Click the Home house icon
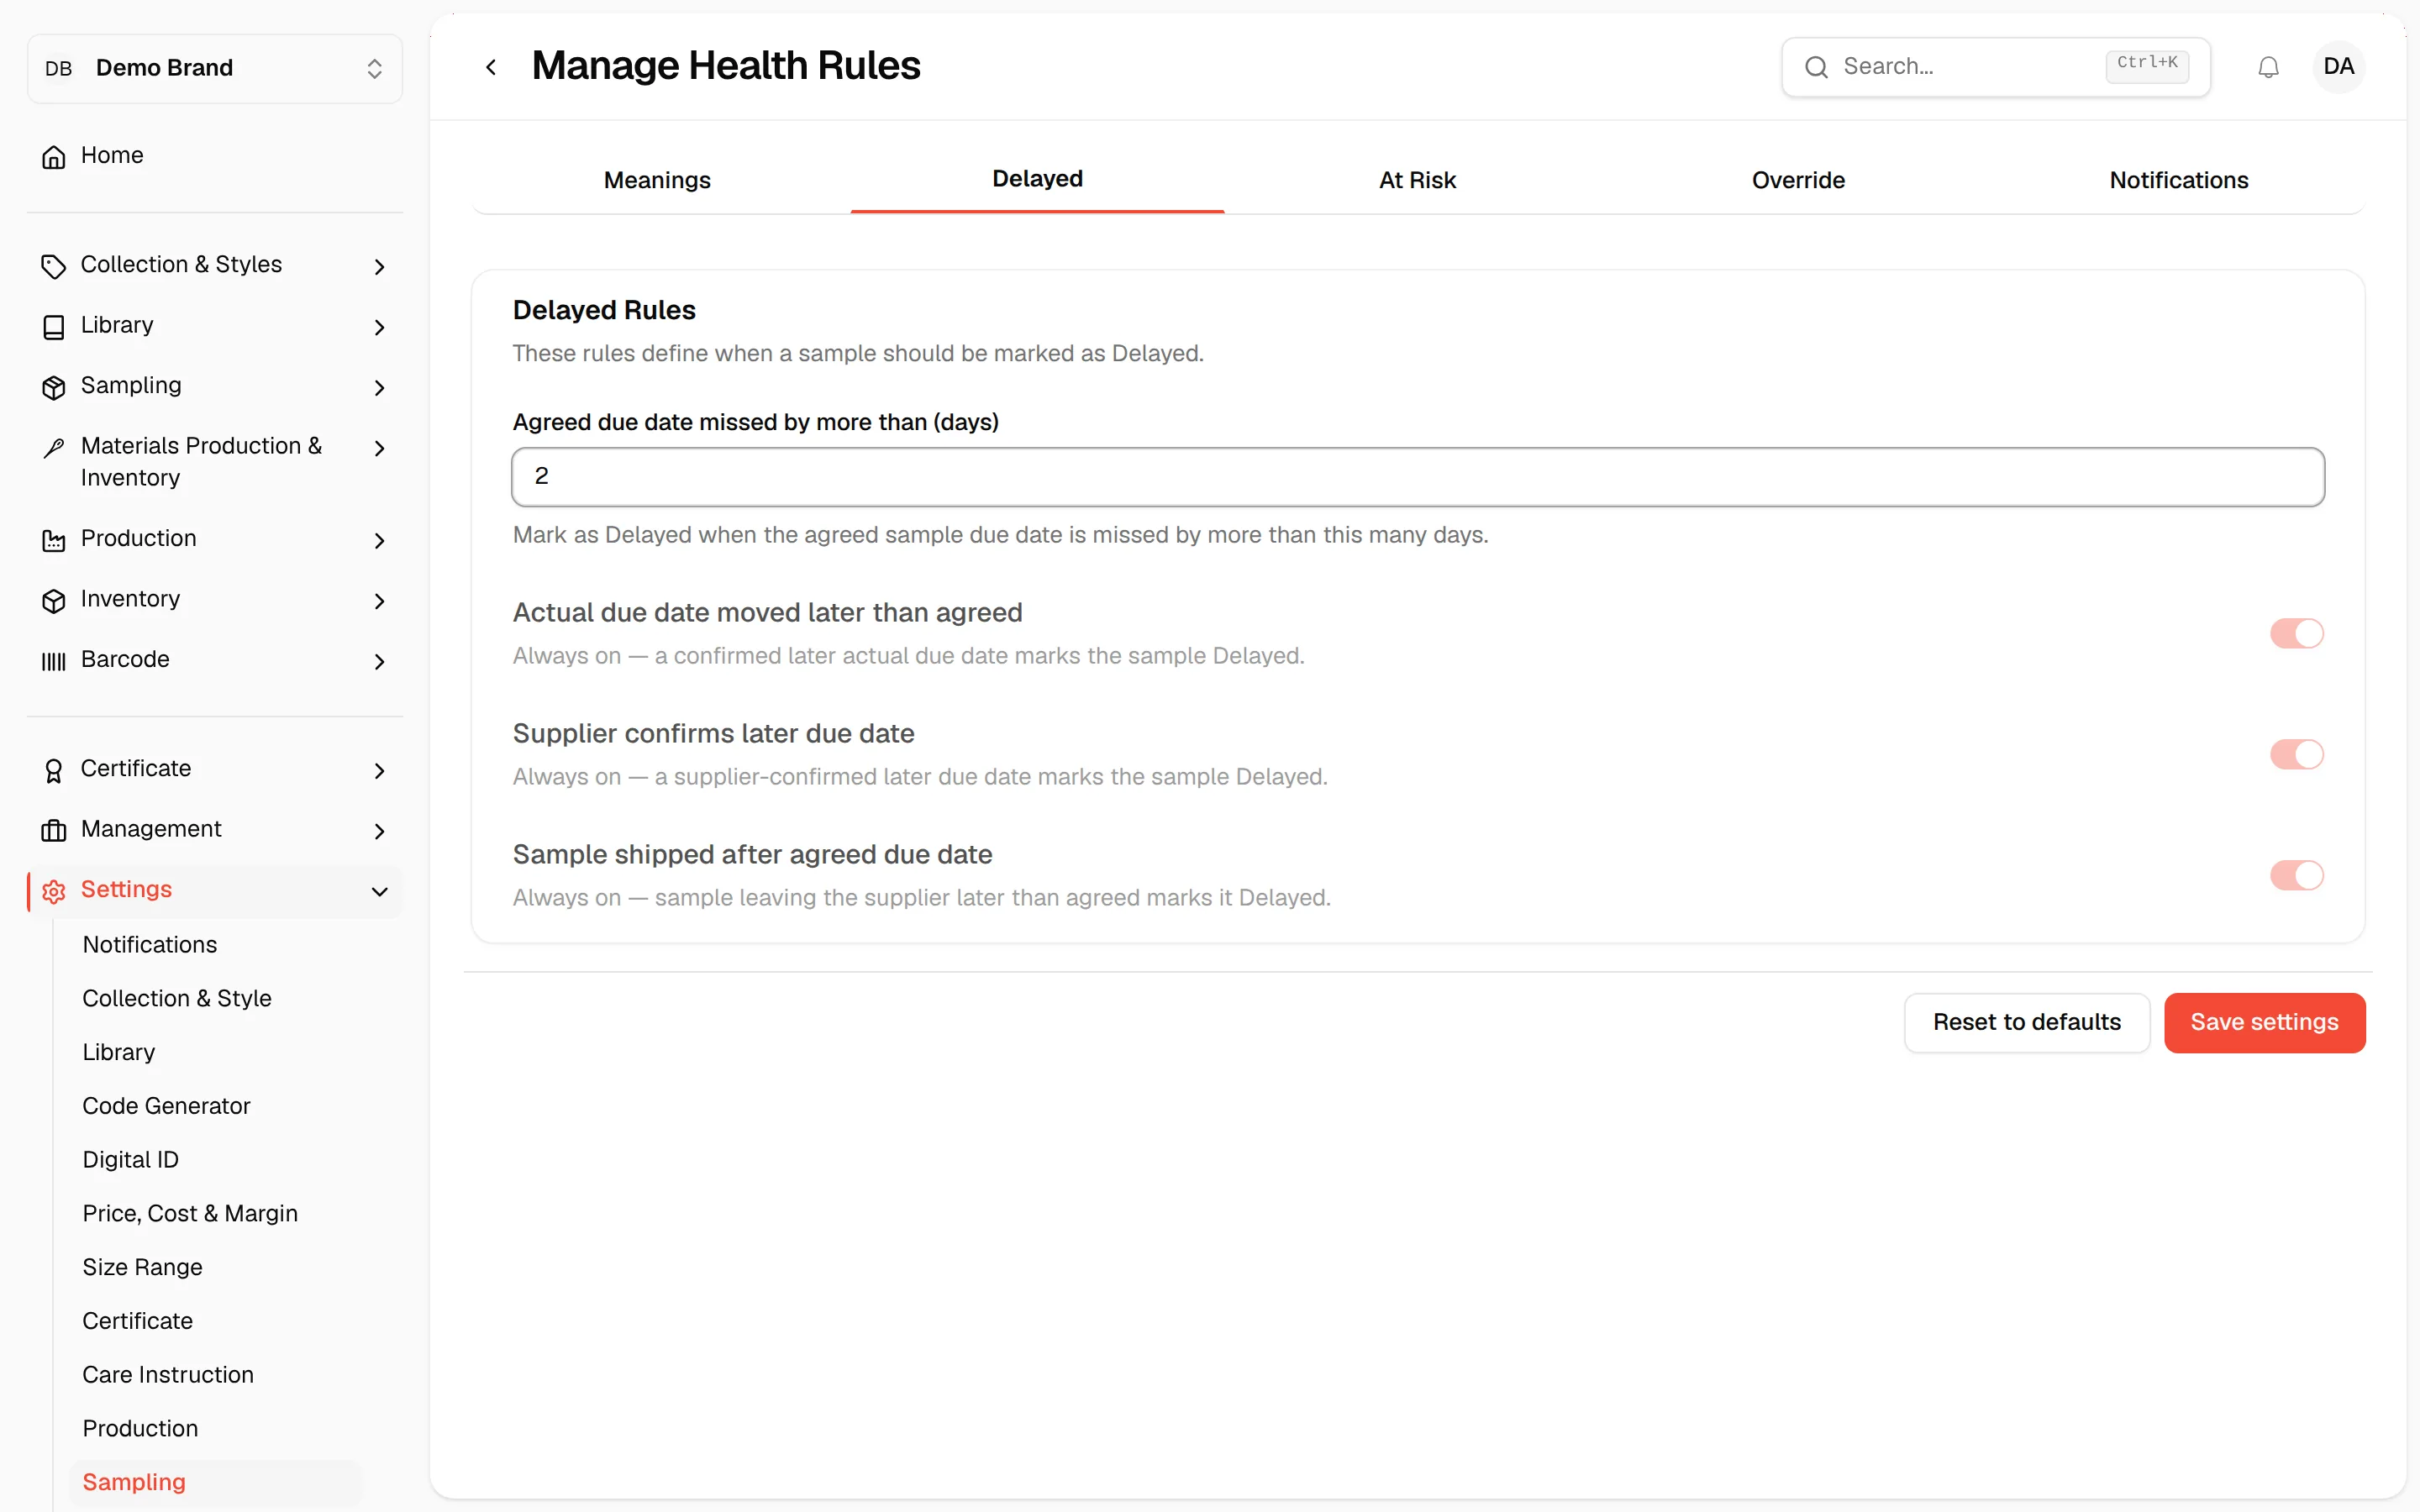The height and width of the screenshot is (1512, 2420). tap(54, 157)
